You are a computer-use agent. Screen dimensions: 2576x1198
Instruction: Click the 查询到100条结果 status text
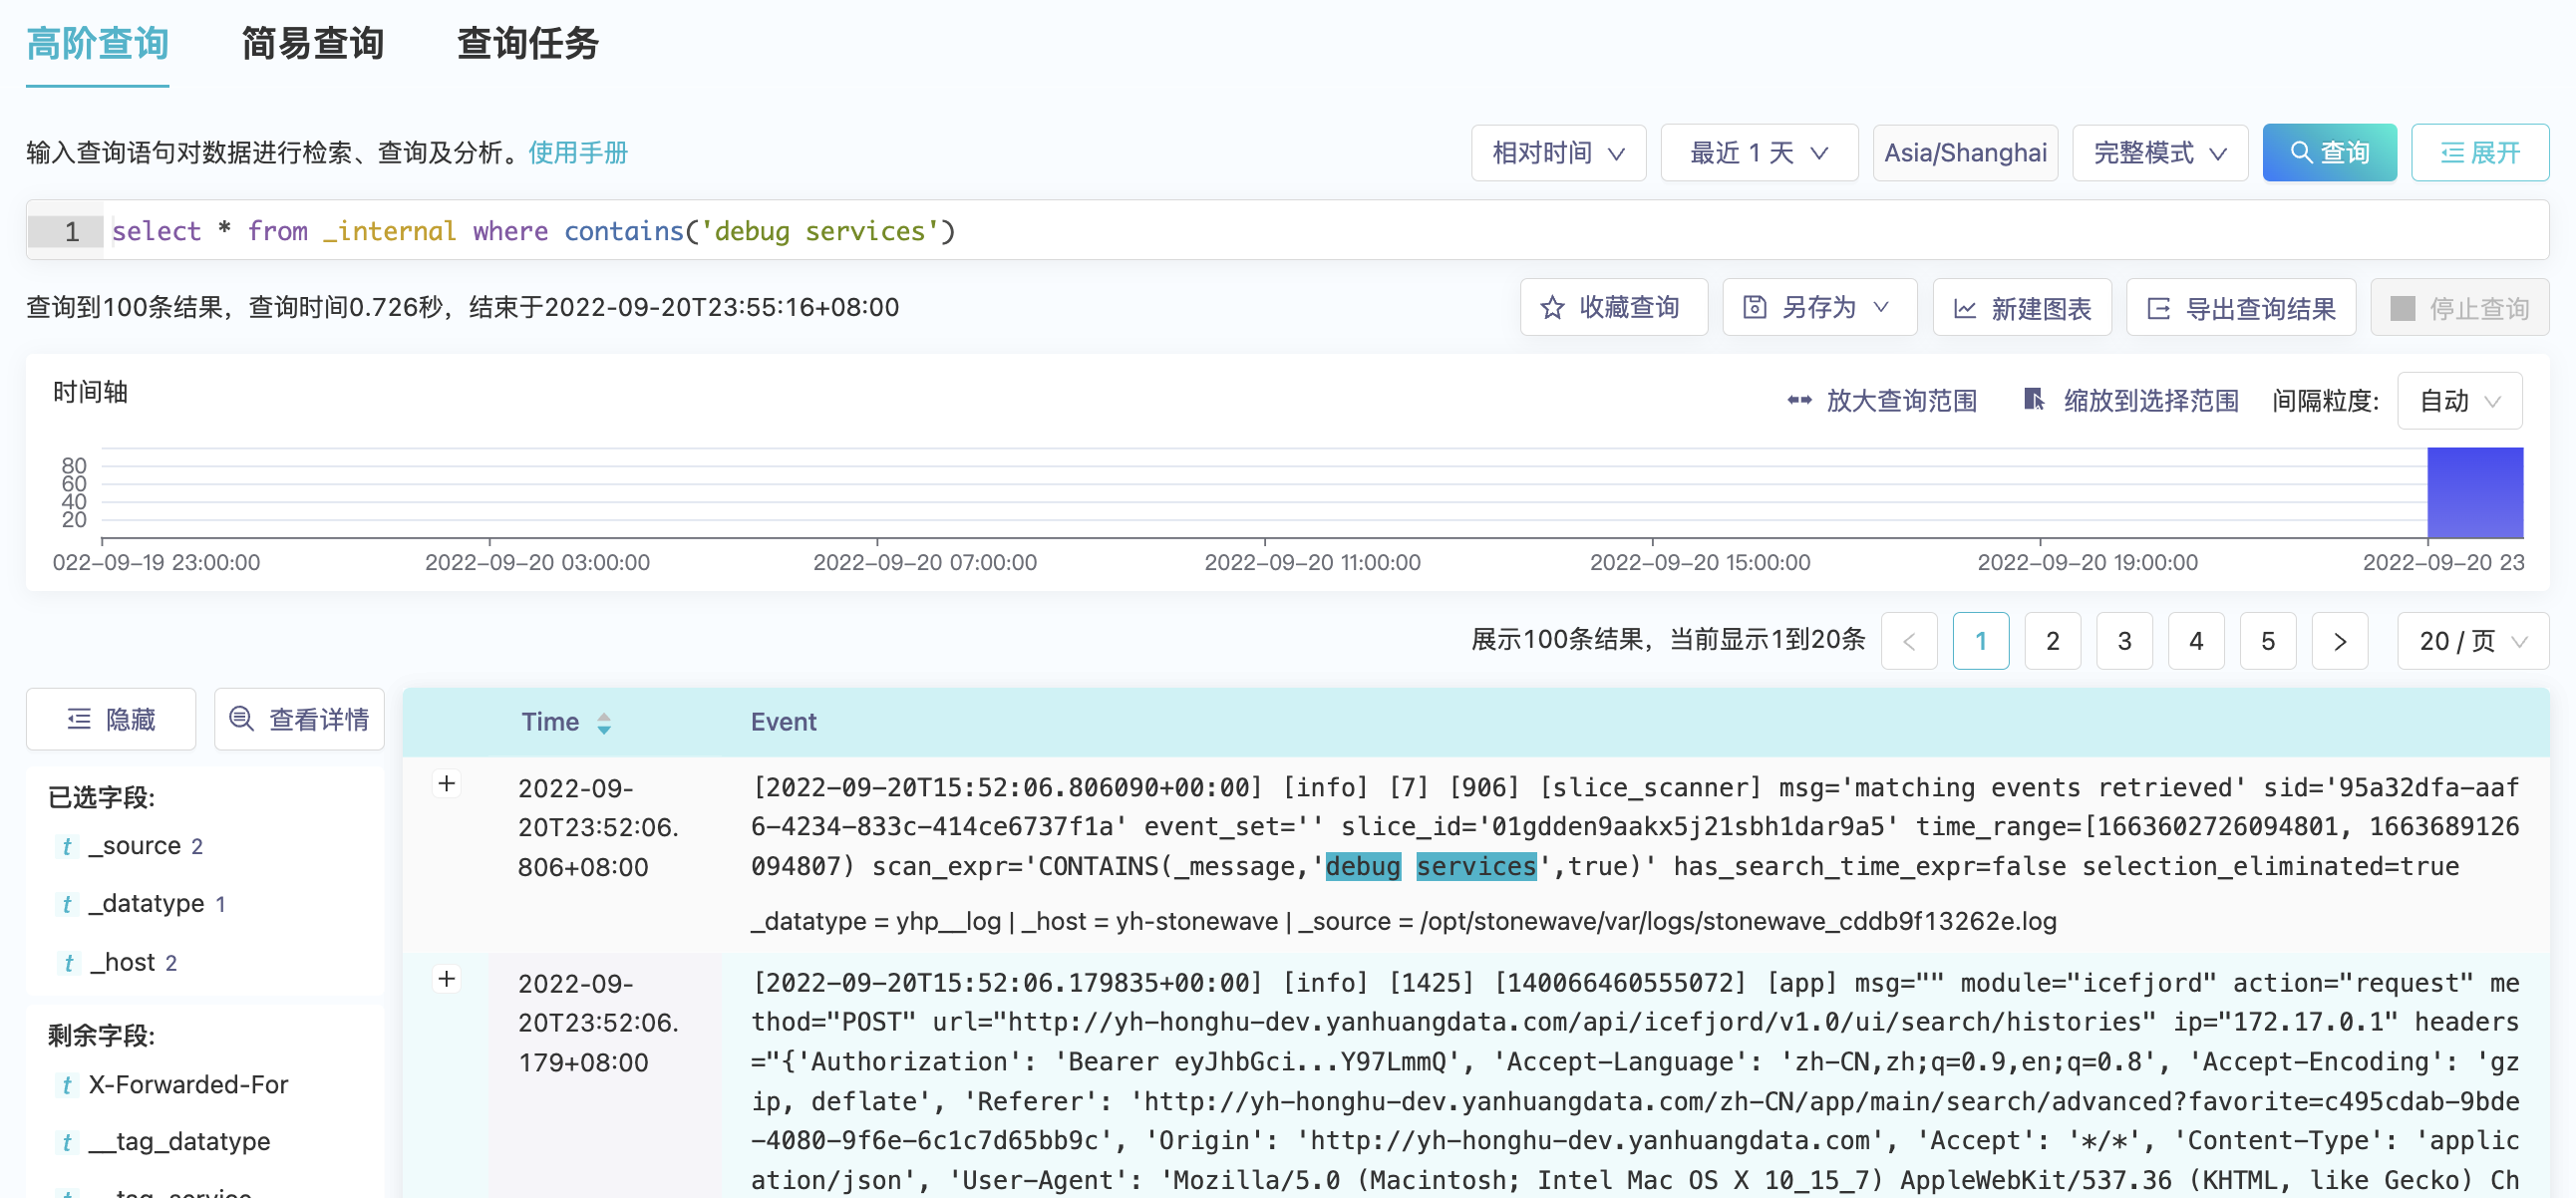[463, 307]
